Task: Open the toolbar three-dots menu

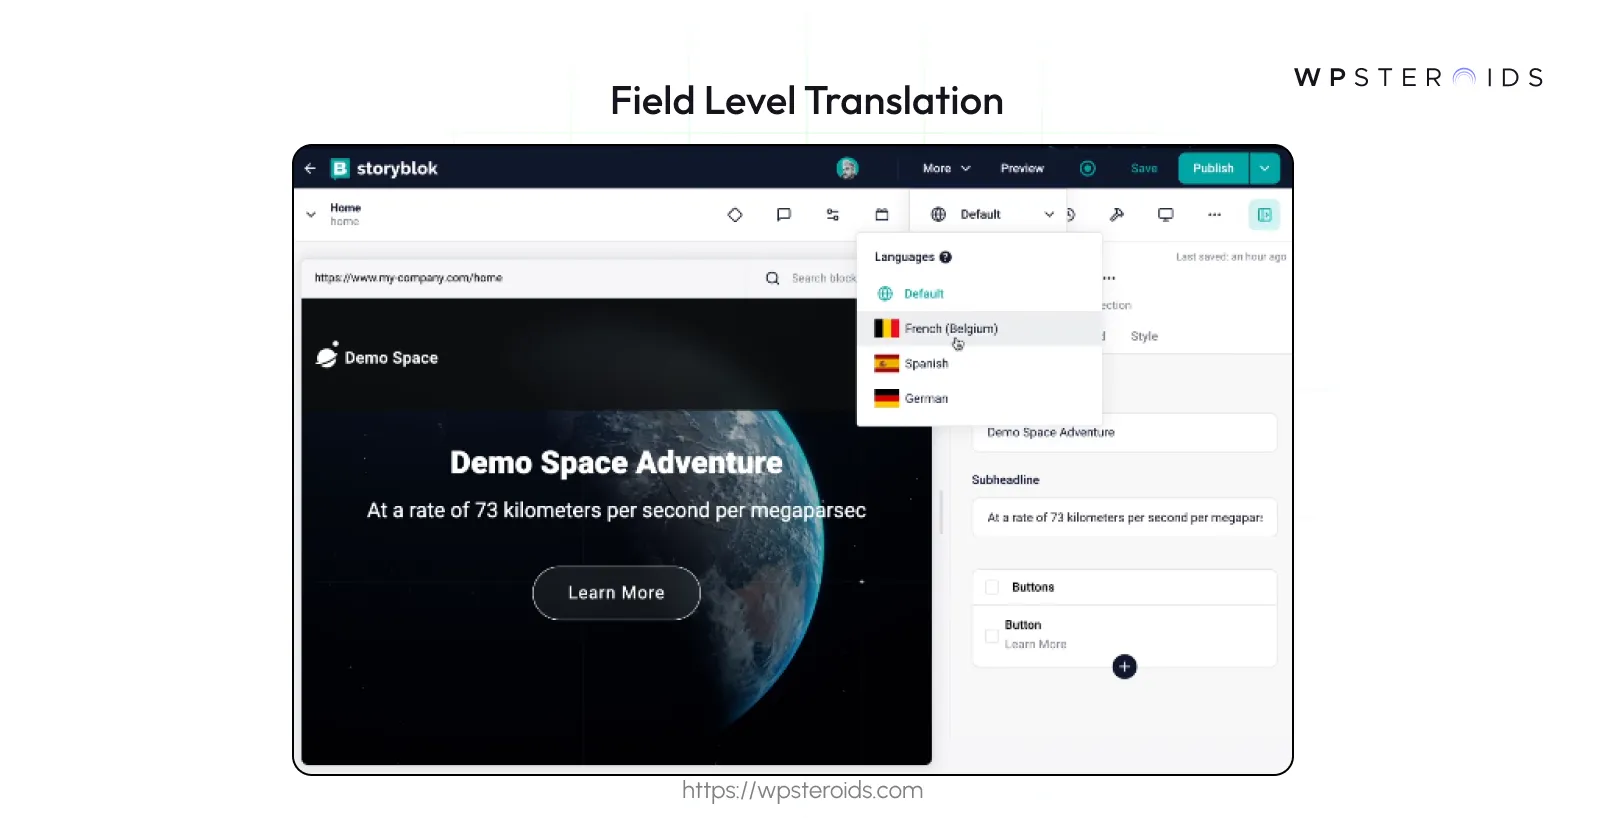Action: coord(1214,214)
